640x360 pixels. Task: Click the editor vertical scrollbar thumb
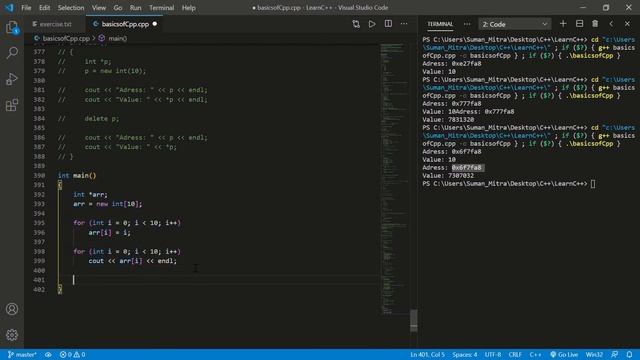tap(413, 320)
